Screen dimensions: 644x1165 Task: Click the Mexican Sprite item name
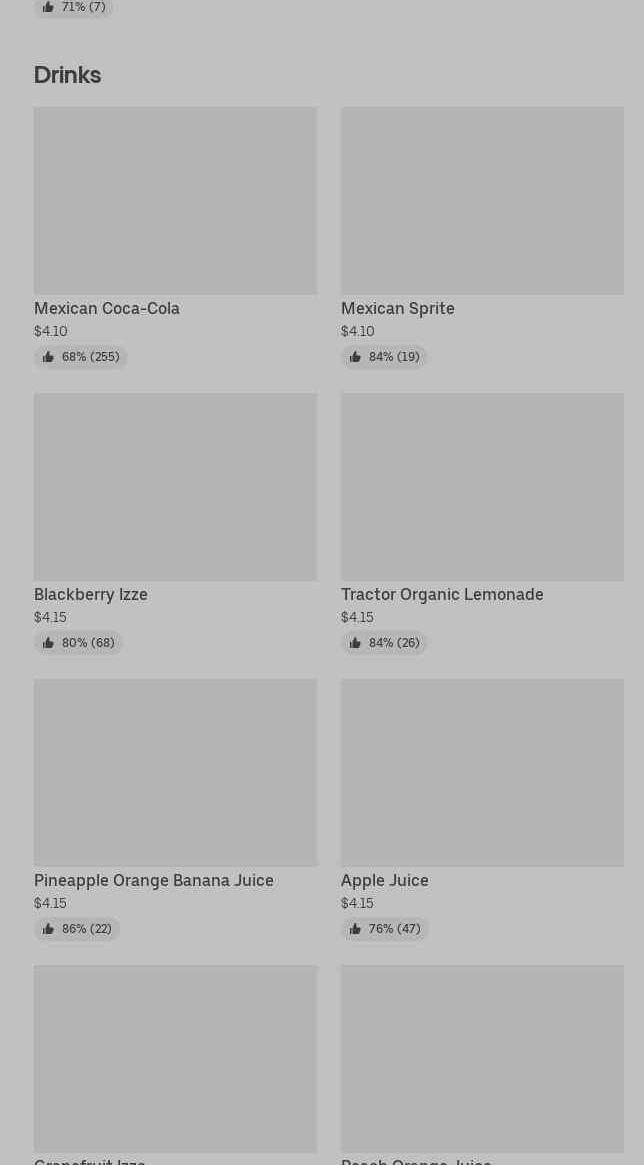(398, 308)
